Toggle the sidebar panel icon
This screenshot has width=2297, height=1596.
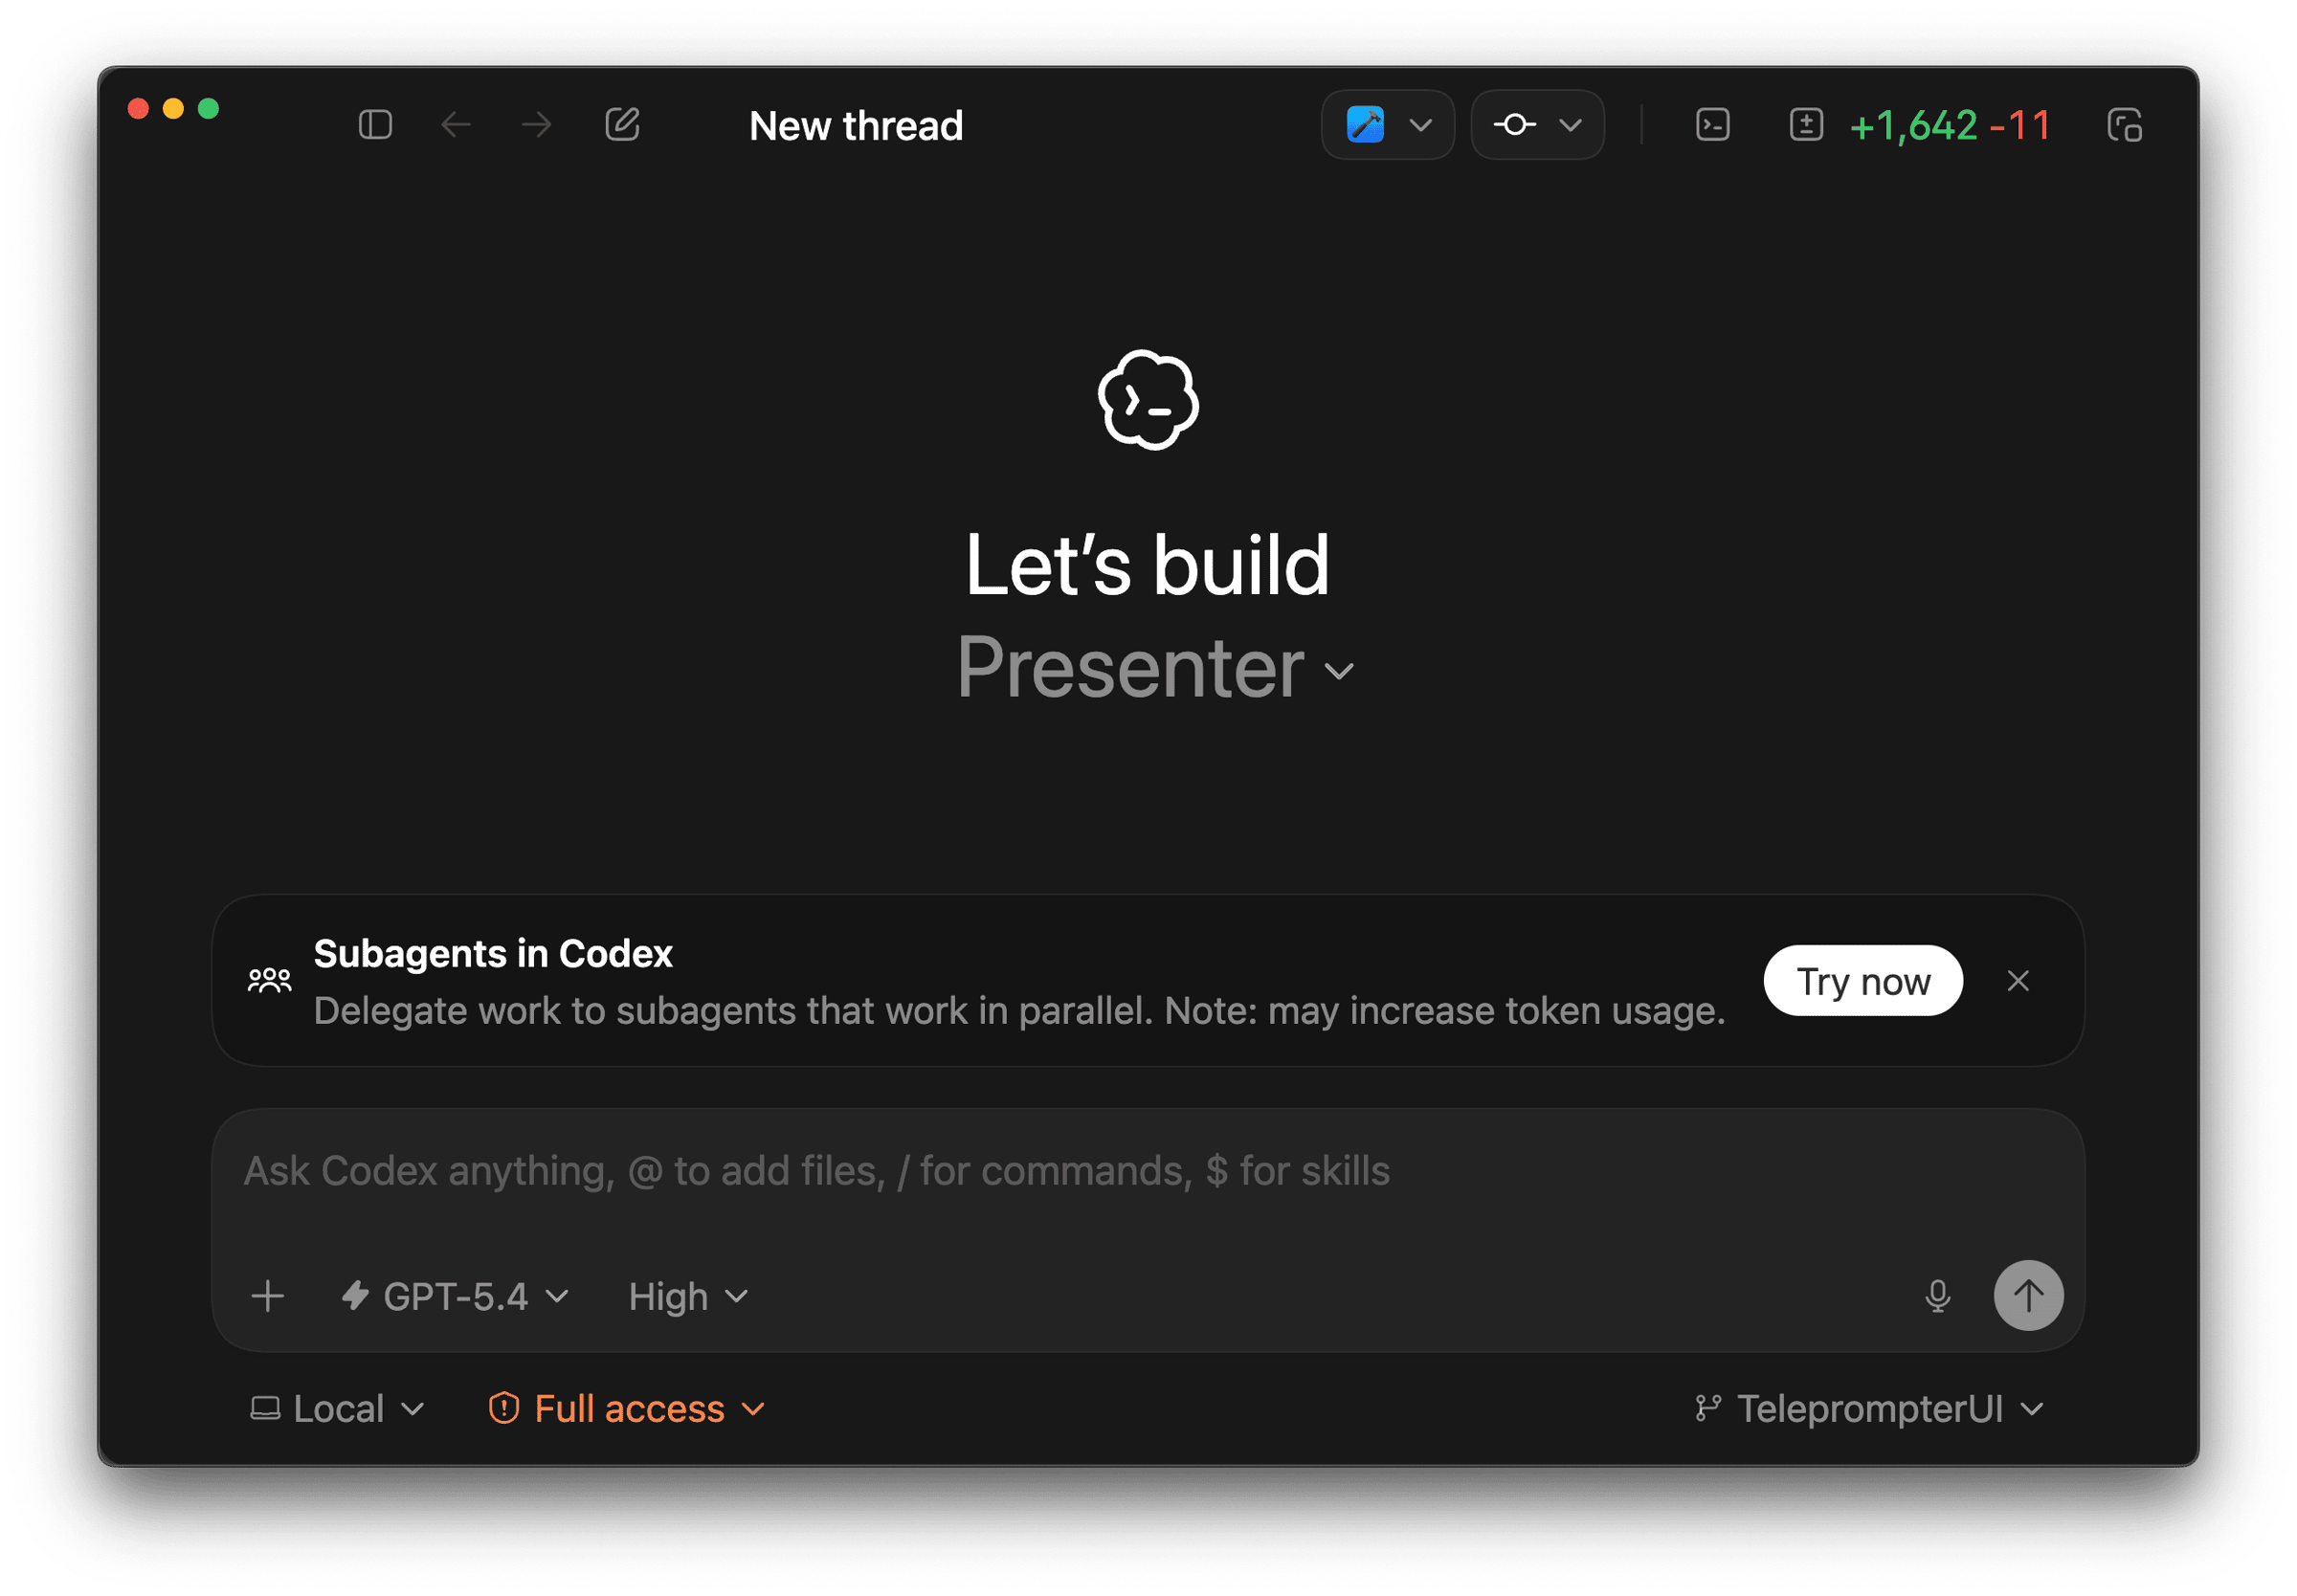pyautogui.click(x=375, y=125)
